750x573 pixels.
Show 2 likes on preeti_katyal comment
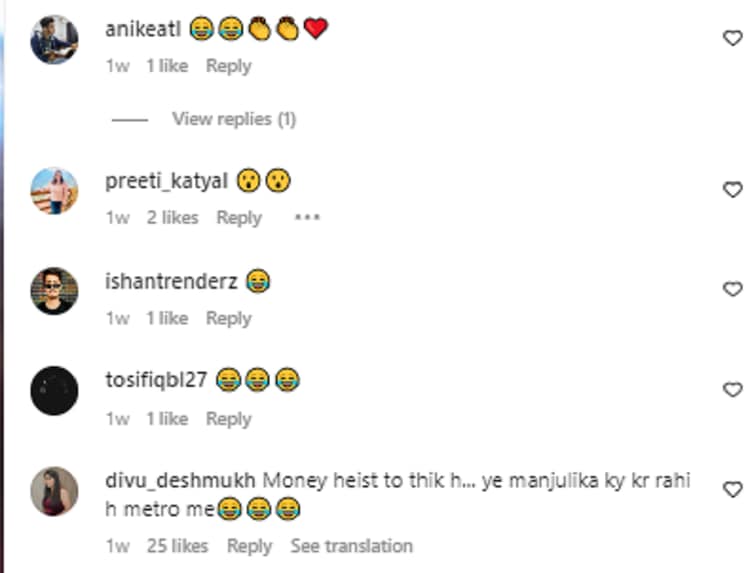pos(172,218)
